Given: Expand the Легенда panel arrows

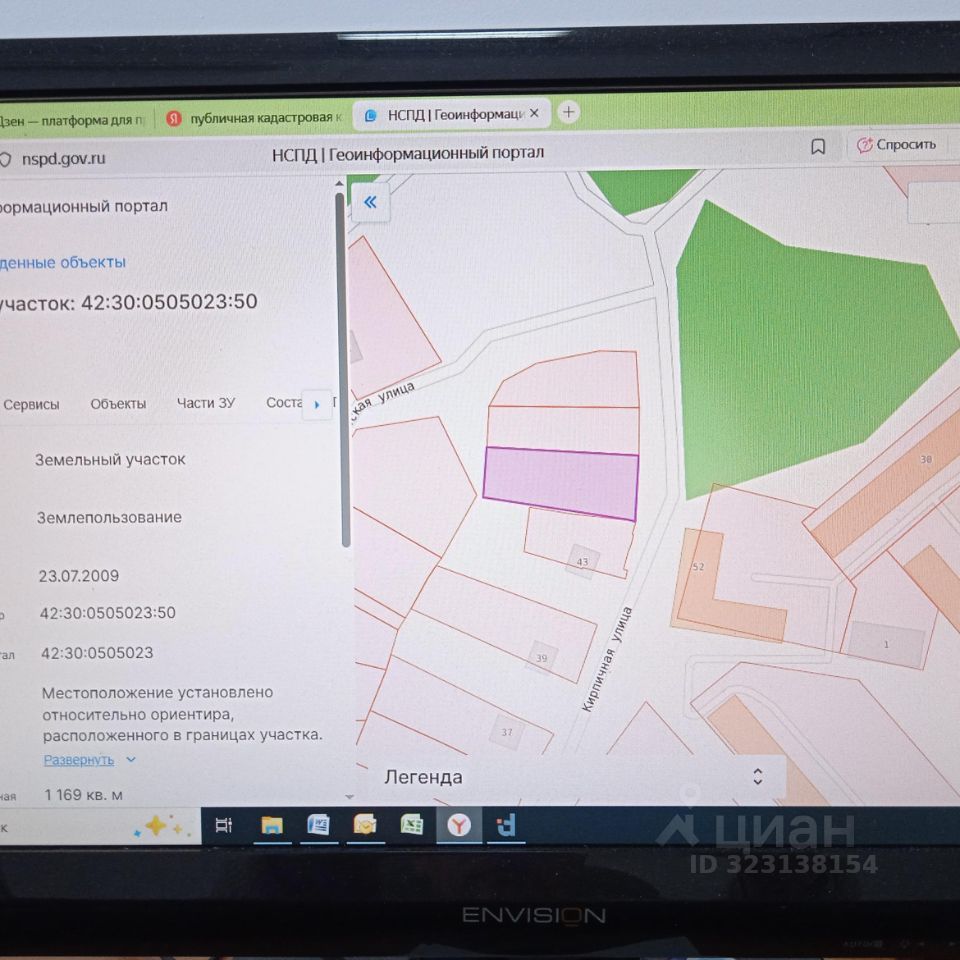Looking at the screenshot, I should coord(757,776).
